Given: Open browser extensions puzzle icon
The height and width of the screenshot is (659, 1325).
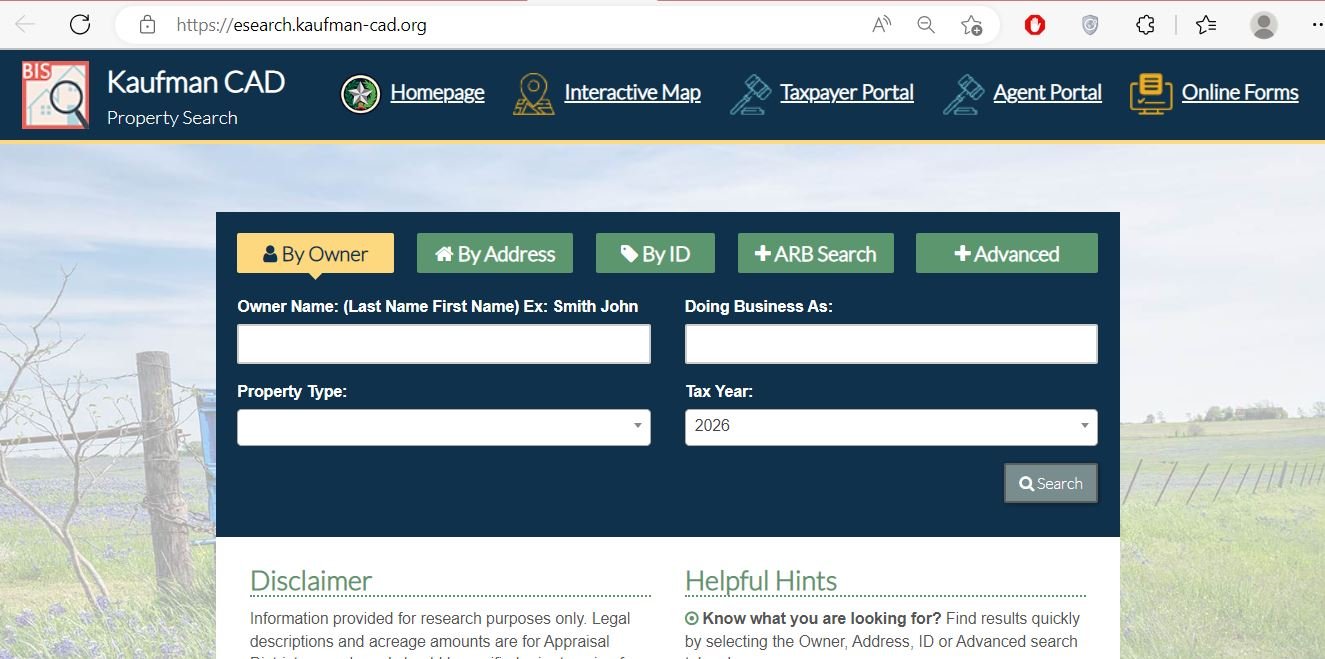Looking at the screenshot, I should tap(1146, 25).
